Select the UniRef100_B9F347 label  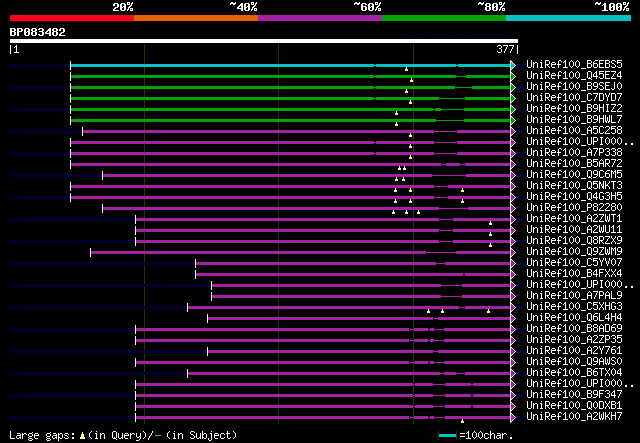(574, 395)
